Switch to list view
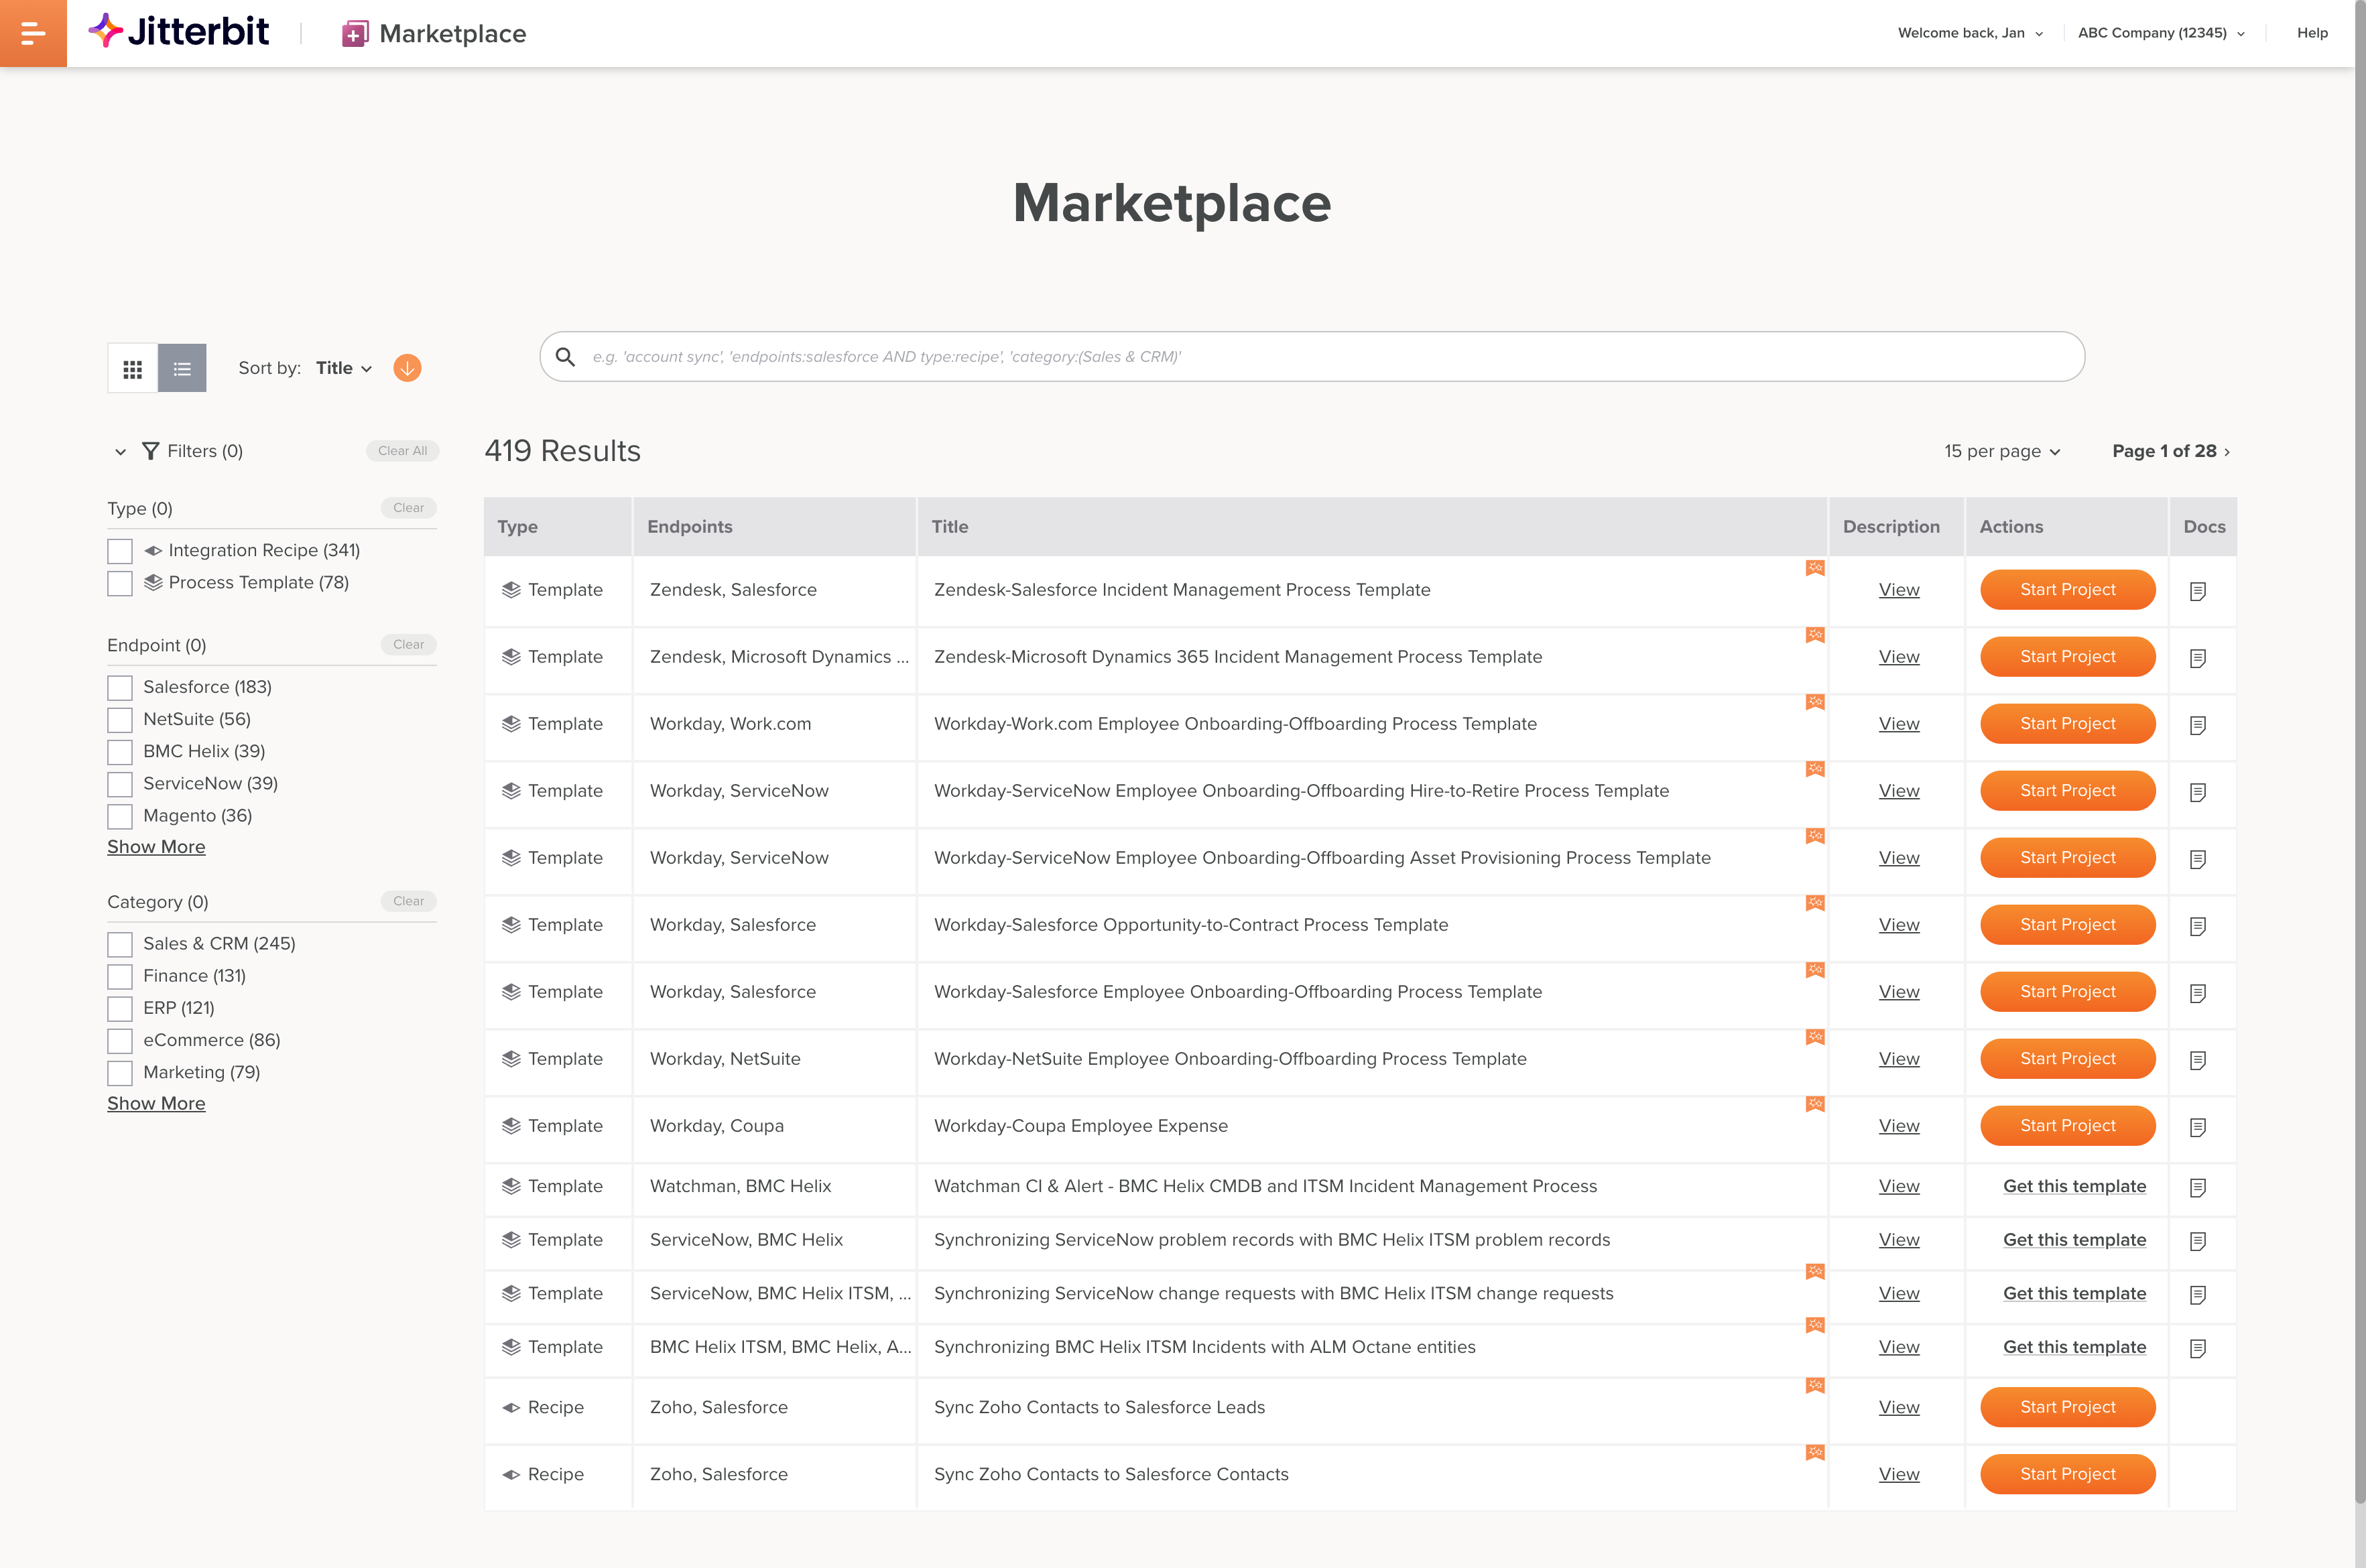This screenshot has height=1568, width=2366. 182,369
